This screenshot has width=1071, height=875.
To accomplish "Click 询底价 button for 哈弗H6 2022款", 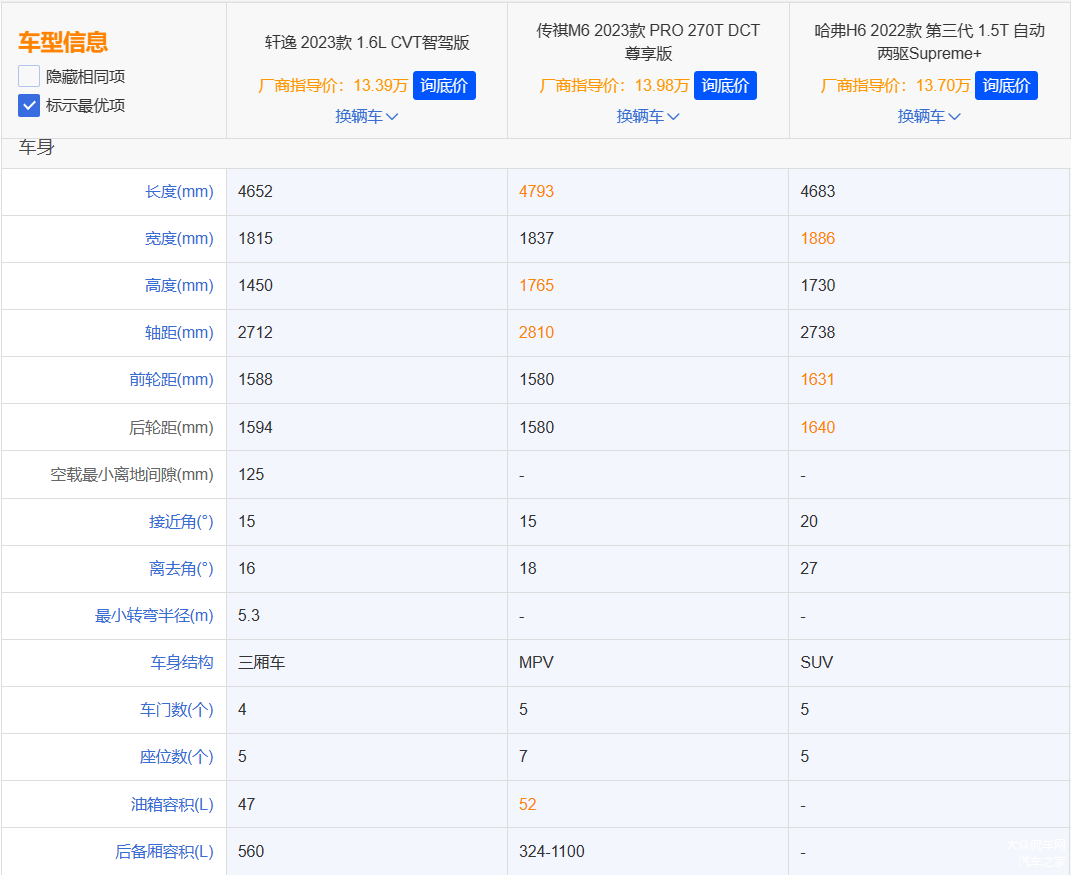I will (x=1006, y=86).
